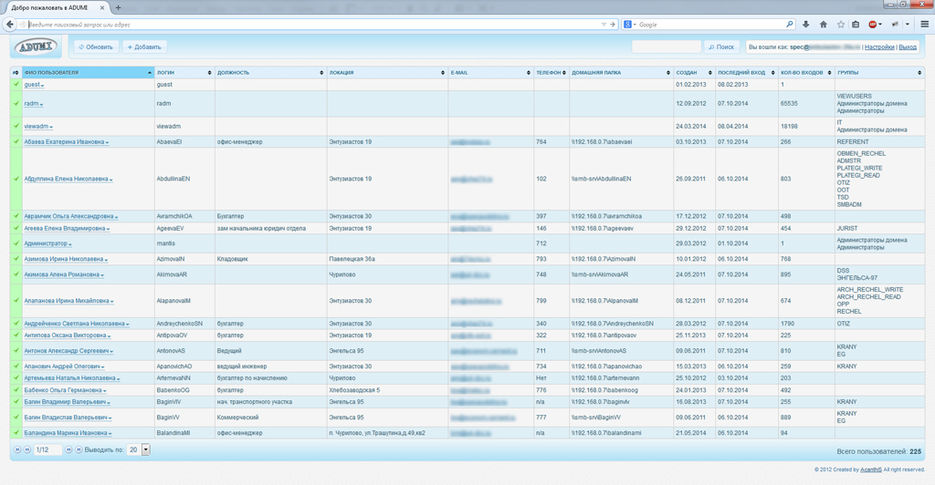Toggle the green check status for guest
This screenshot has width=935, height=485.
coord(16,84)
